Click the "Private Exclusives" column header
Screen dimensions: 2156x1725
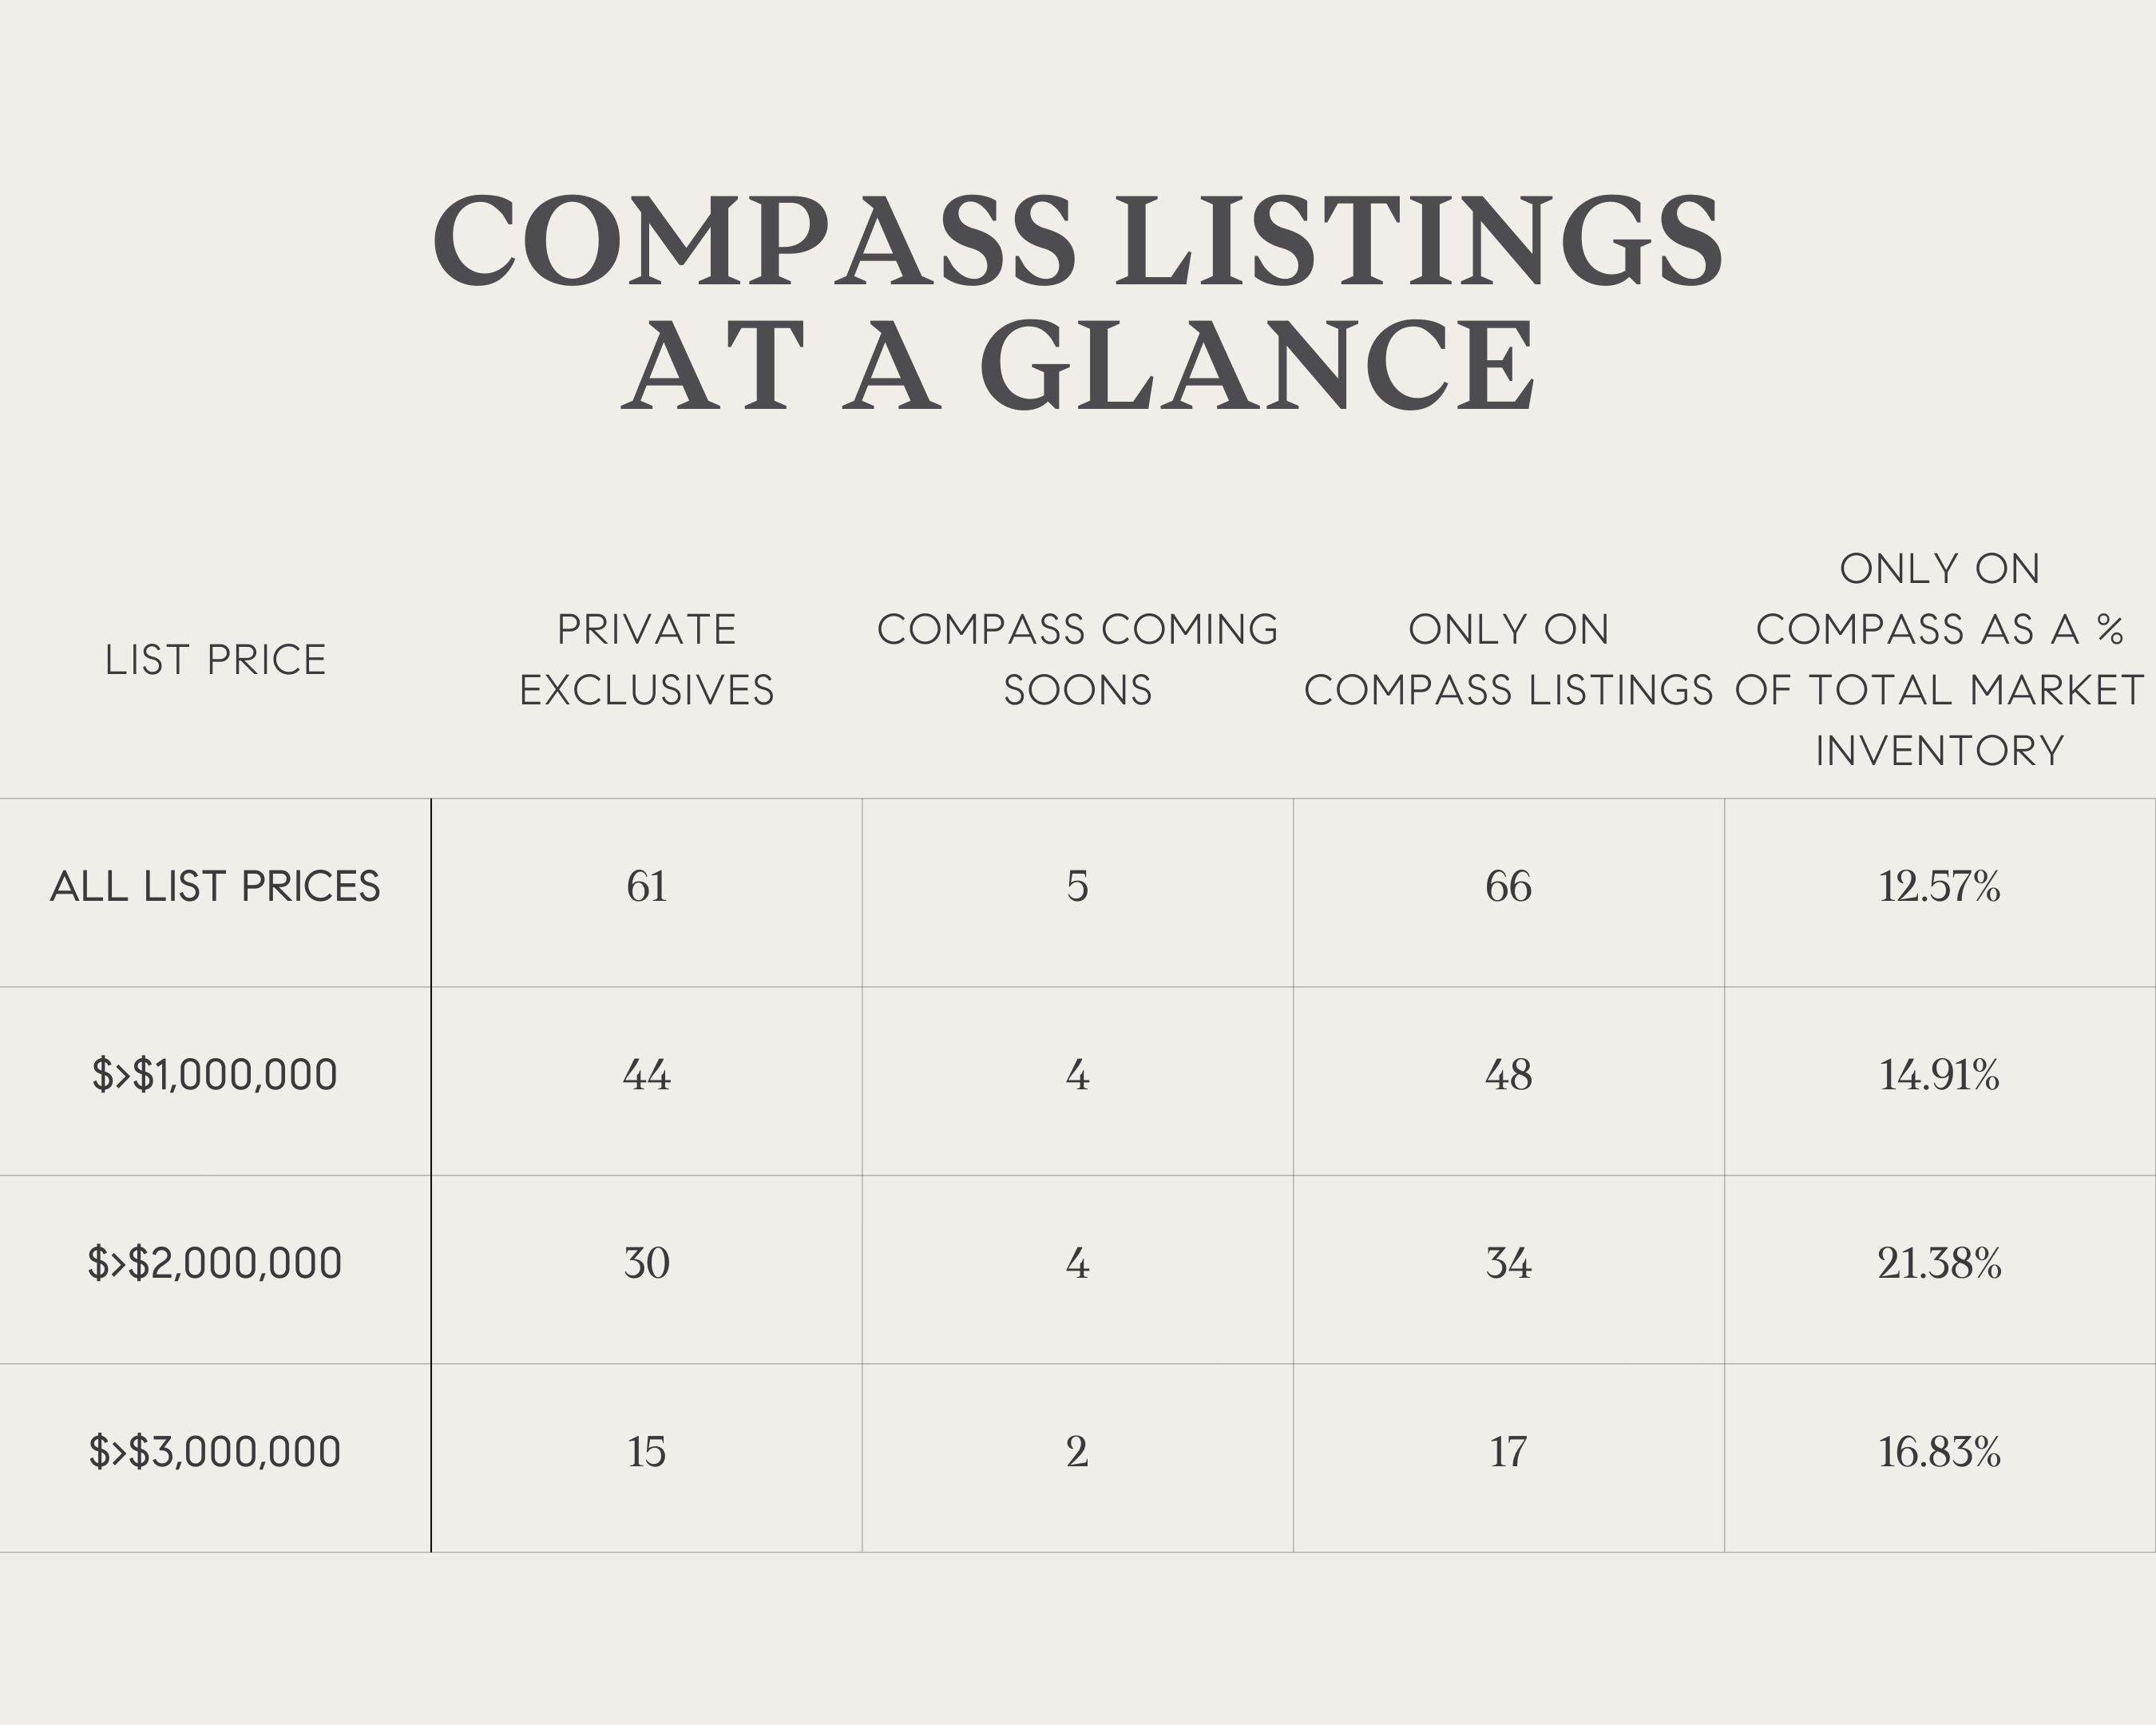(x=647, y=660)
